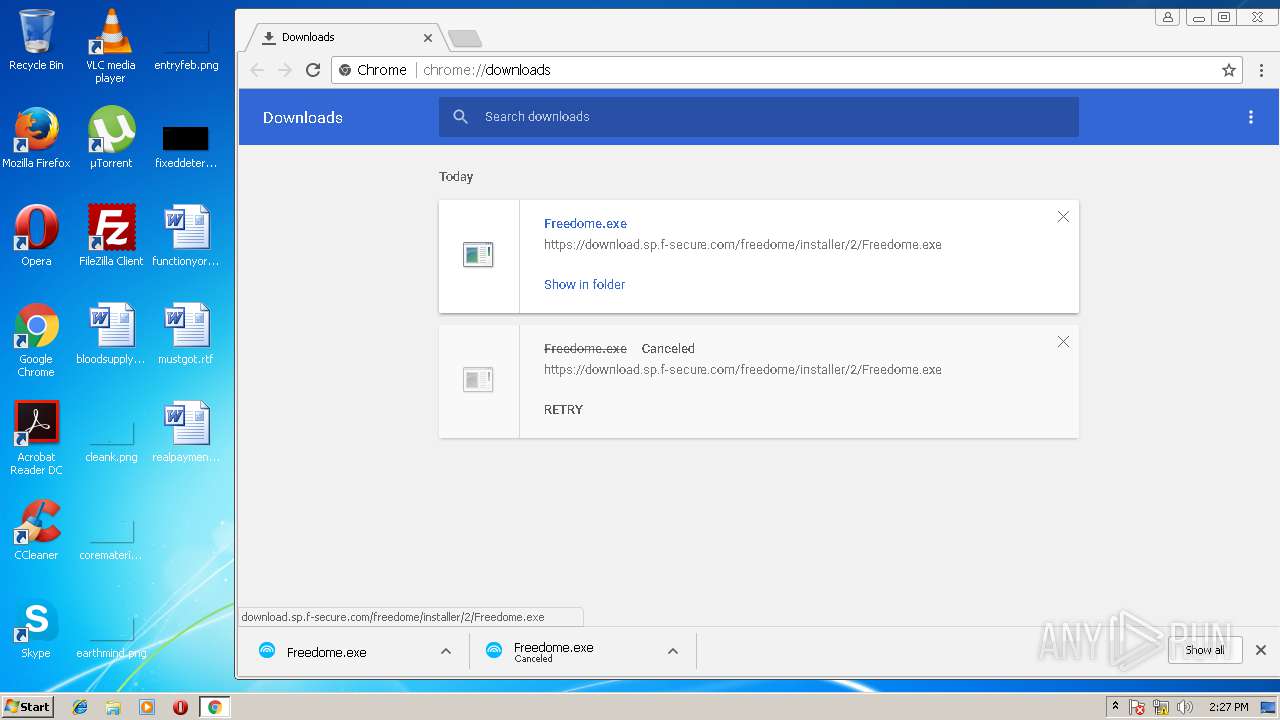1280x720 pixels.
Task: Reload the Chrome page
Action: click(313, 70)
